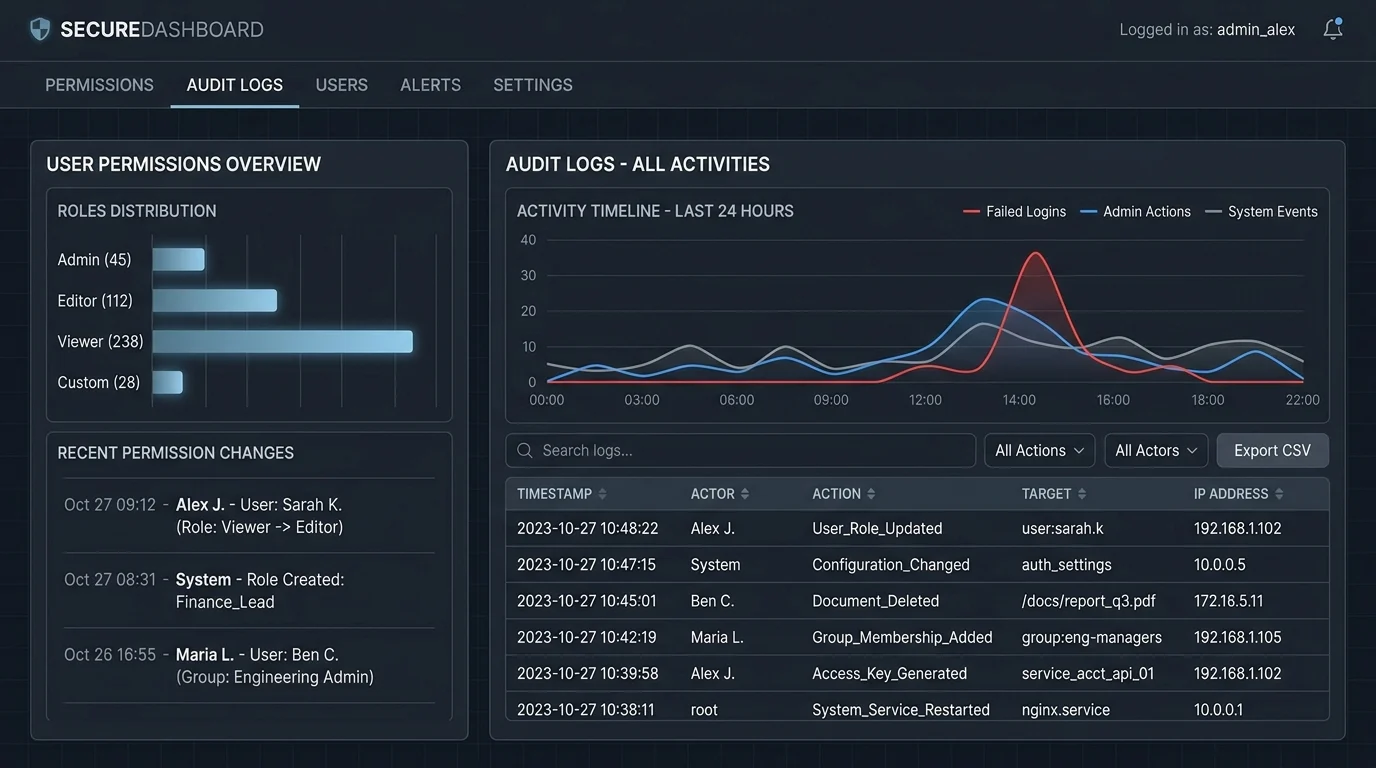The width and height of the screenshot is (1376, 768).
Task: Click target user:sarah.k
Action: click(x=1063, y=529)
